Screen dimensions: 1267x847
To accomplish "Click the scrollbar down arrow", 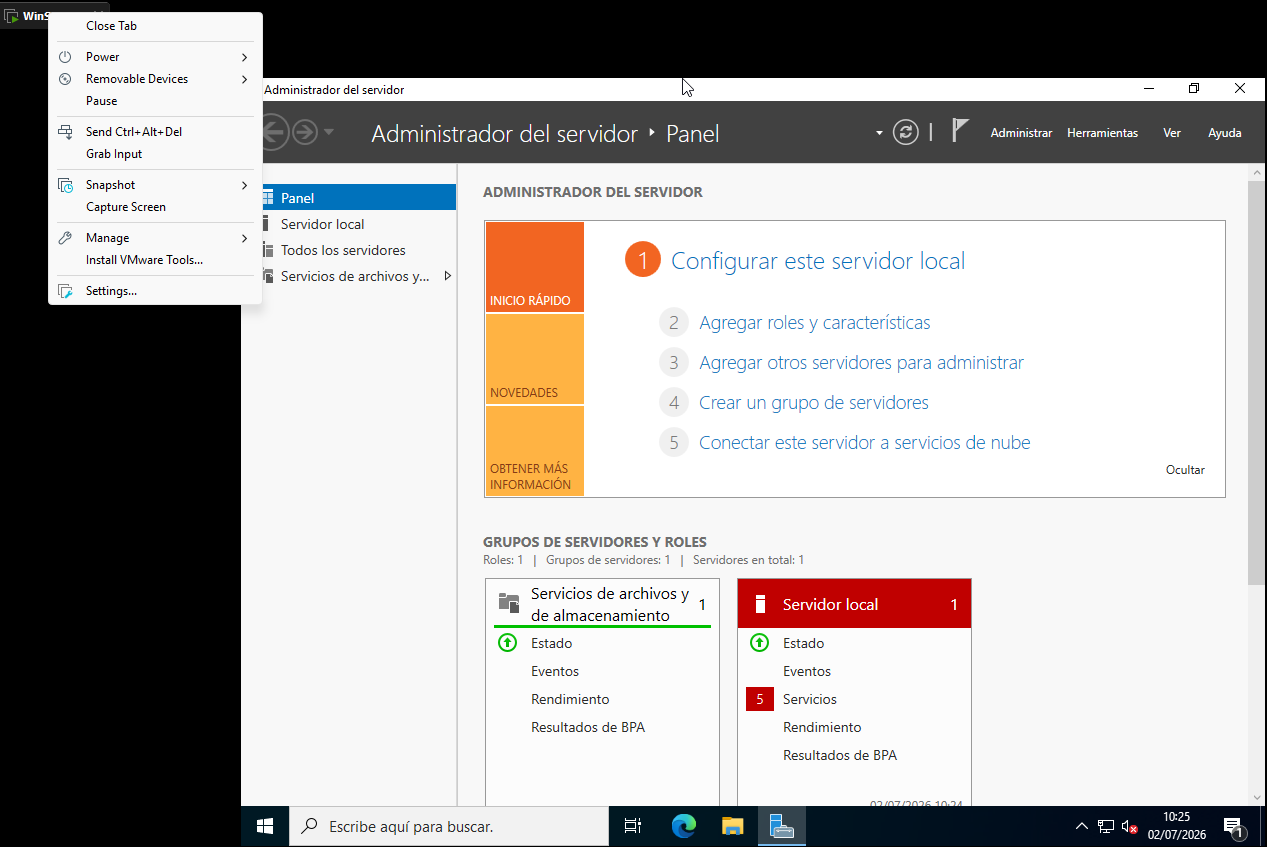I will (x=1257, y=797).
